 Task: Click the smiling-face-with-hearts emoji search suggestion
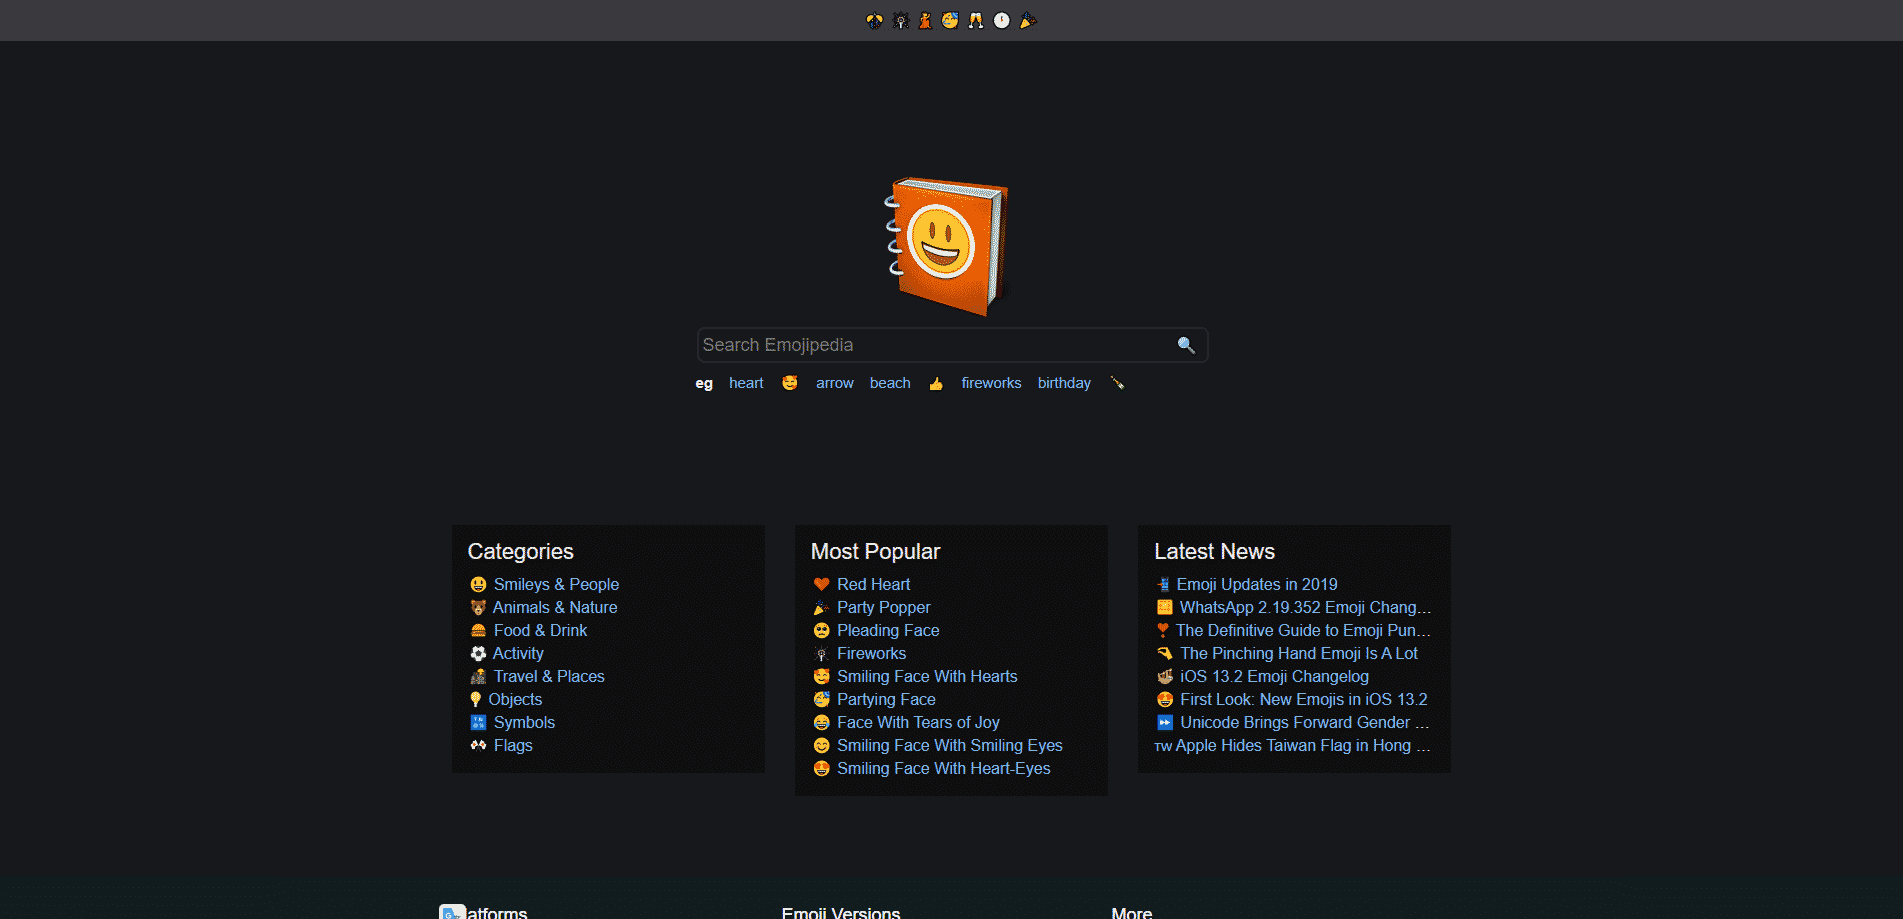[790, 383]
